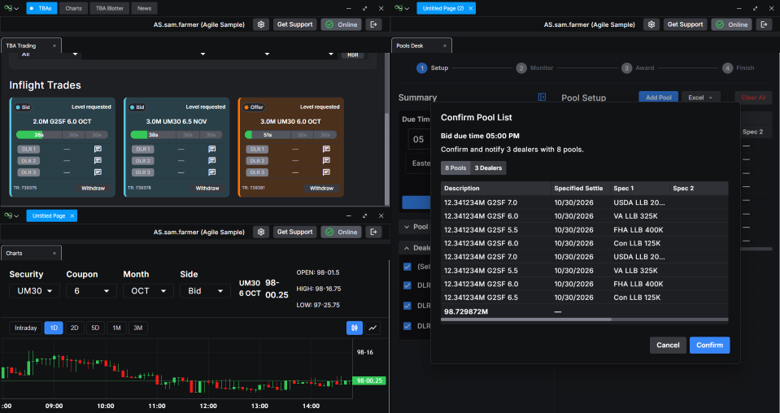Click progress timer on UM30 6.0 OCT card
Image resolution: width=780 pixels, height=413 pixels.
[291, 135]
